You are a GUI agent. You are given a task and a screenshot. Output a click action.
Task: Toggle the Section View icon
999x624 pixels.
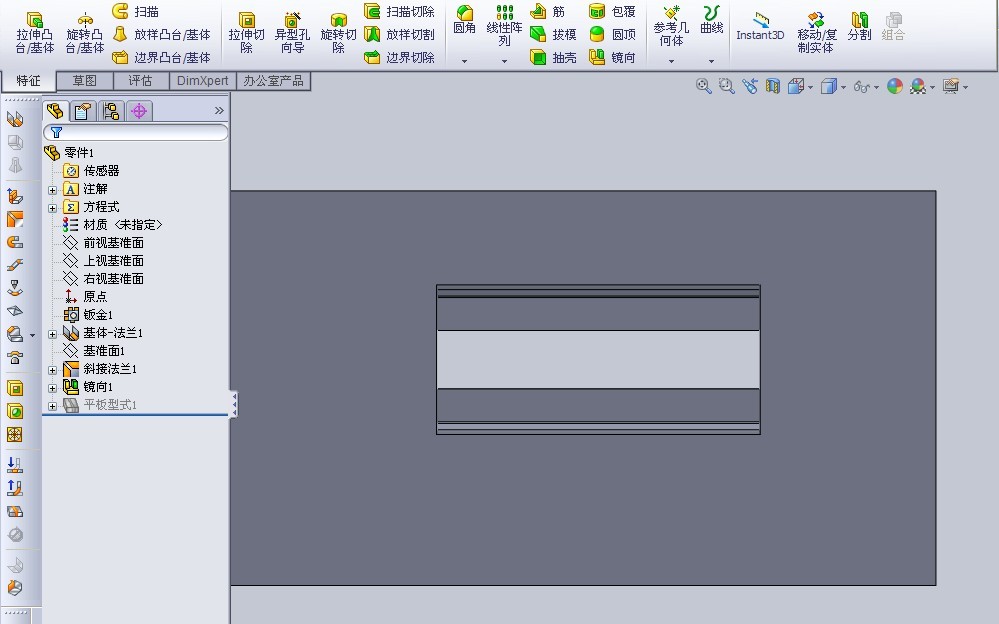[773, 86]
